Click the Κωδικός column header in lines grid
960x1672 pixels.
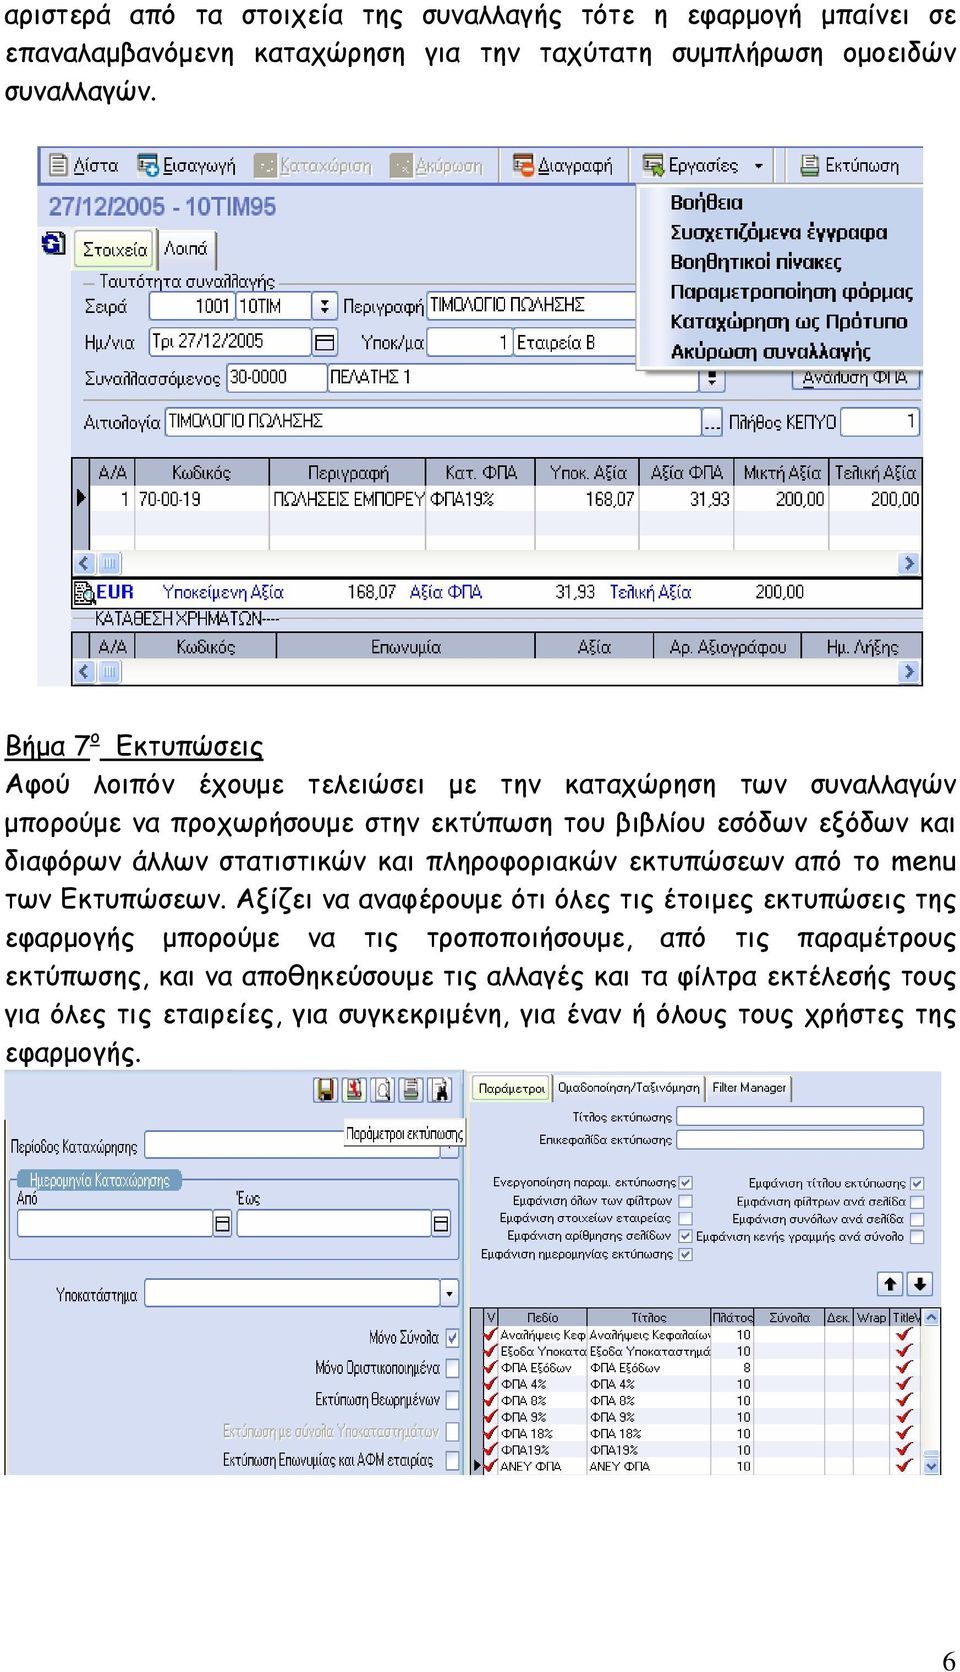point(201,472)
